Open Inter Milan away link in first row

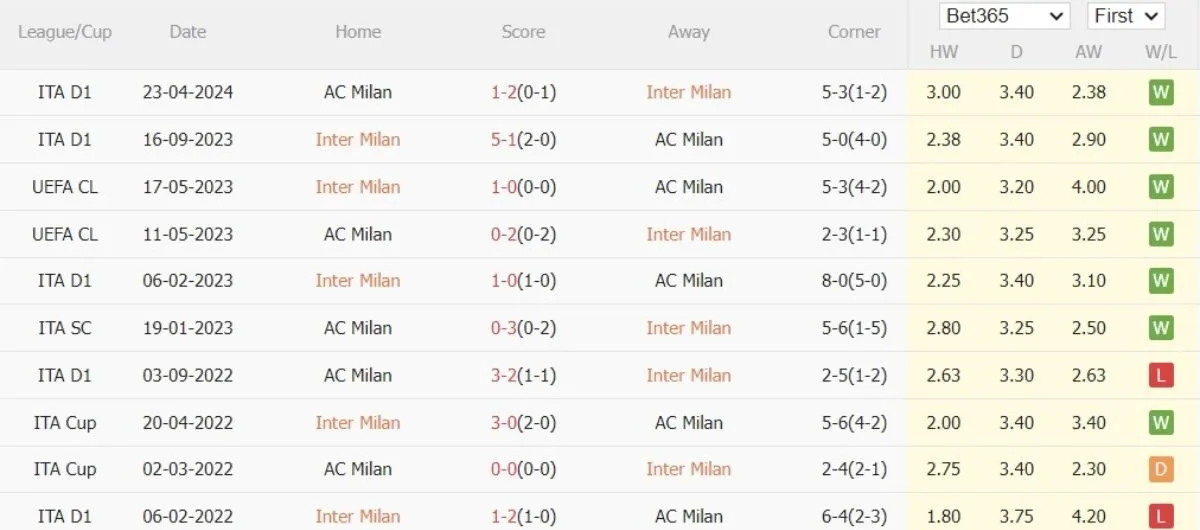tap(688, 93)
